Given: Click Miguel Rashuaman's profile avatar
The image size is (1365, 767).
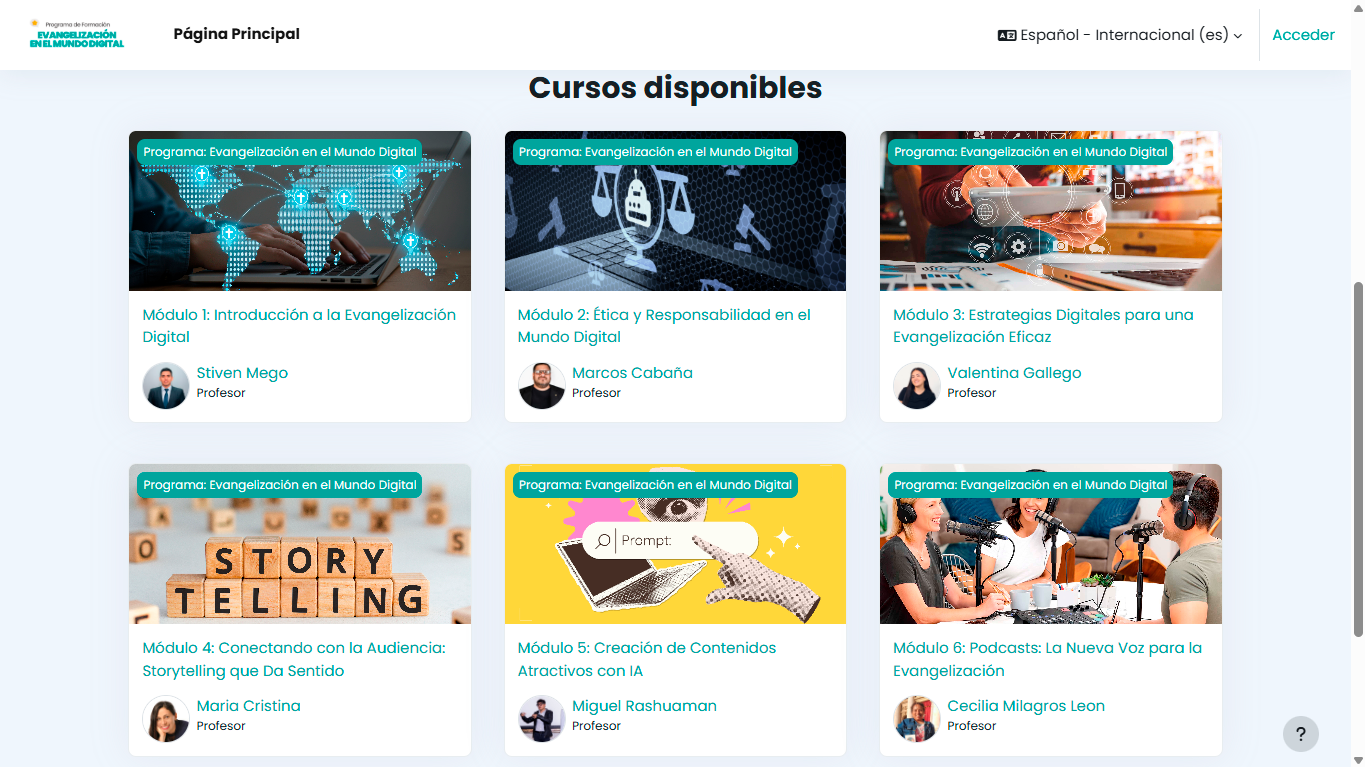Looking at the screenshot, I should (x=542, y=718).
